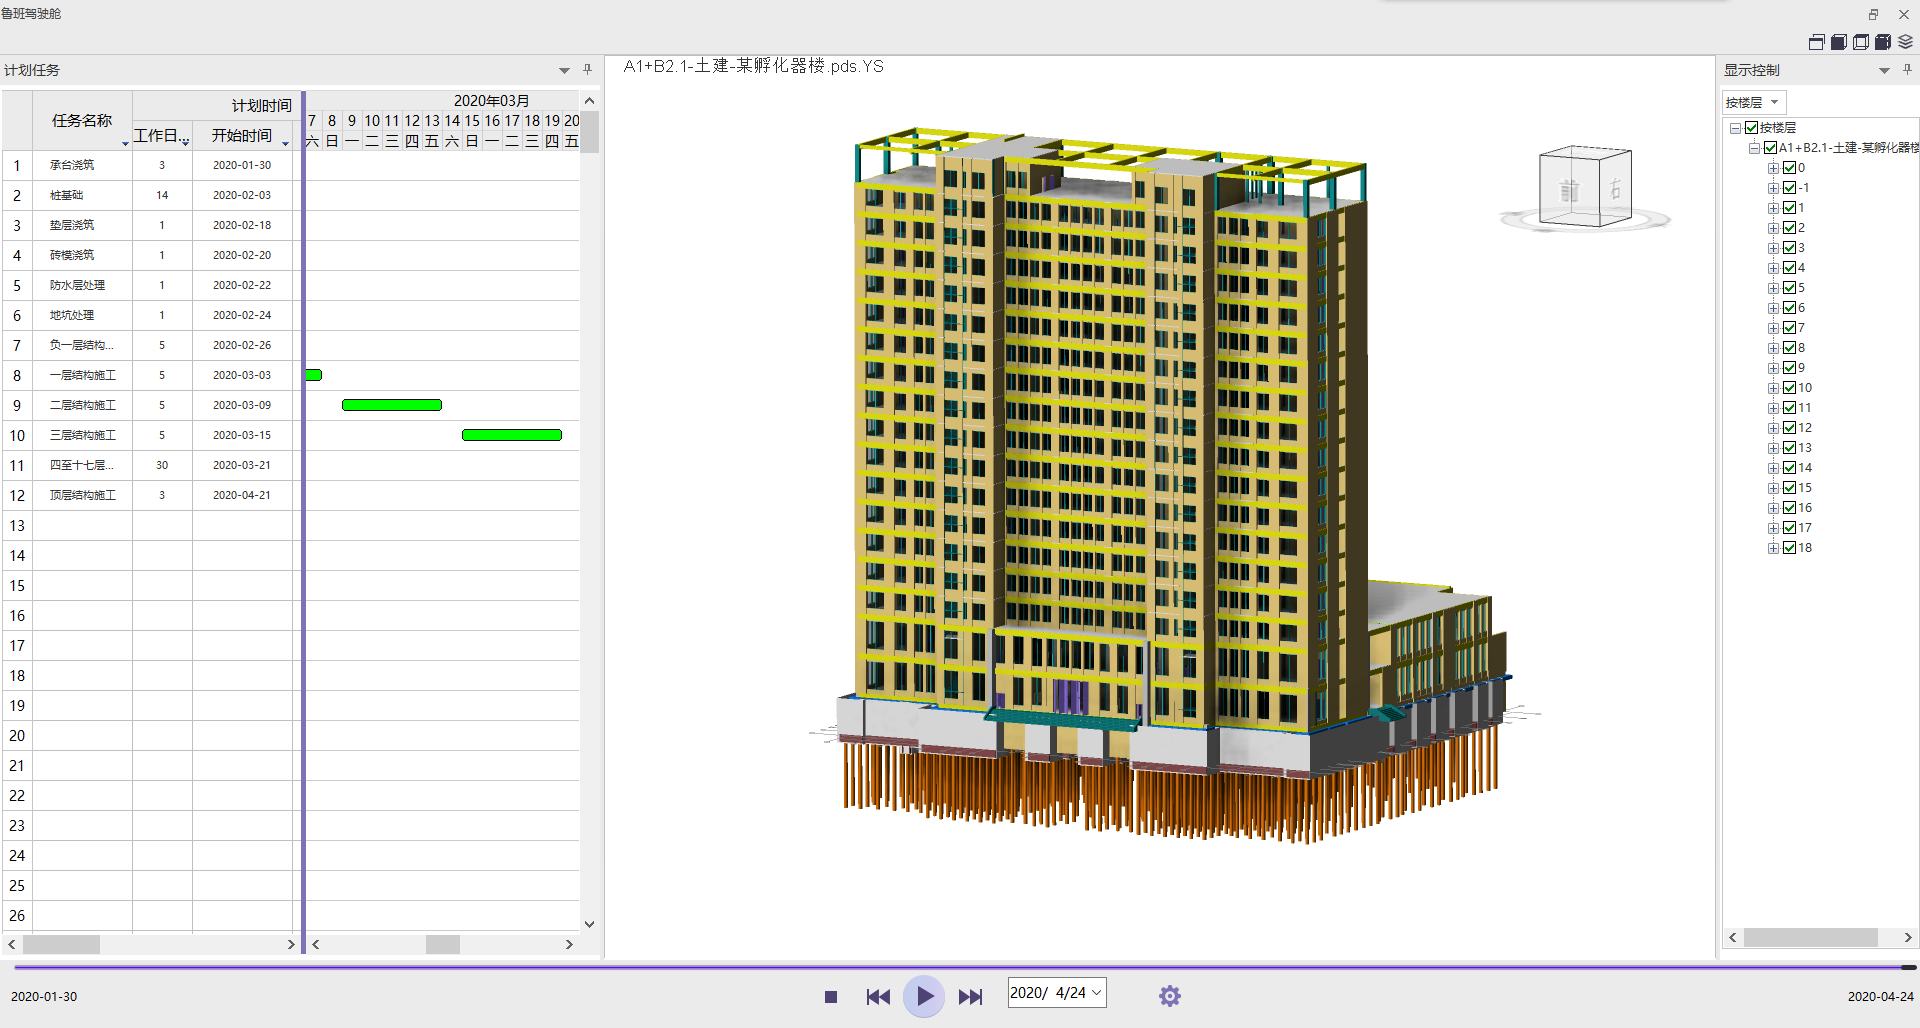The height and width of the screenshot is (1028, 1920).
Task: Click the view cube navigation widget
Action: point(1585,188)
